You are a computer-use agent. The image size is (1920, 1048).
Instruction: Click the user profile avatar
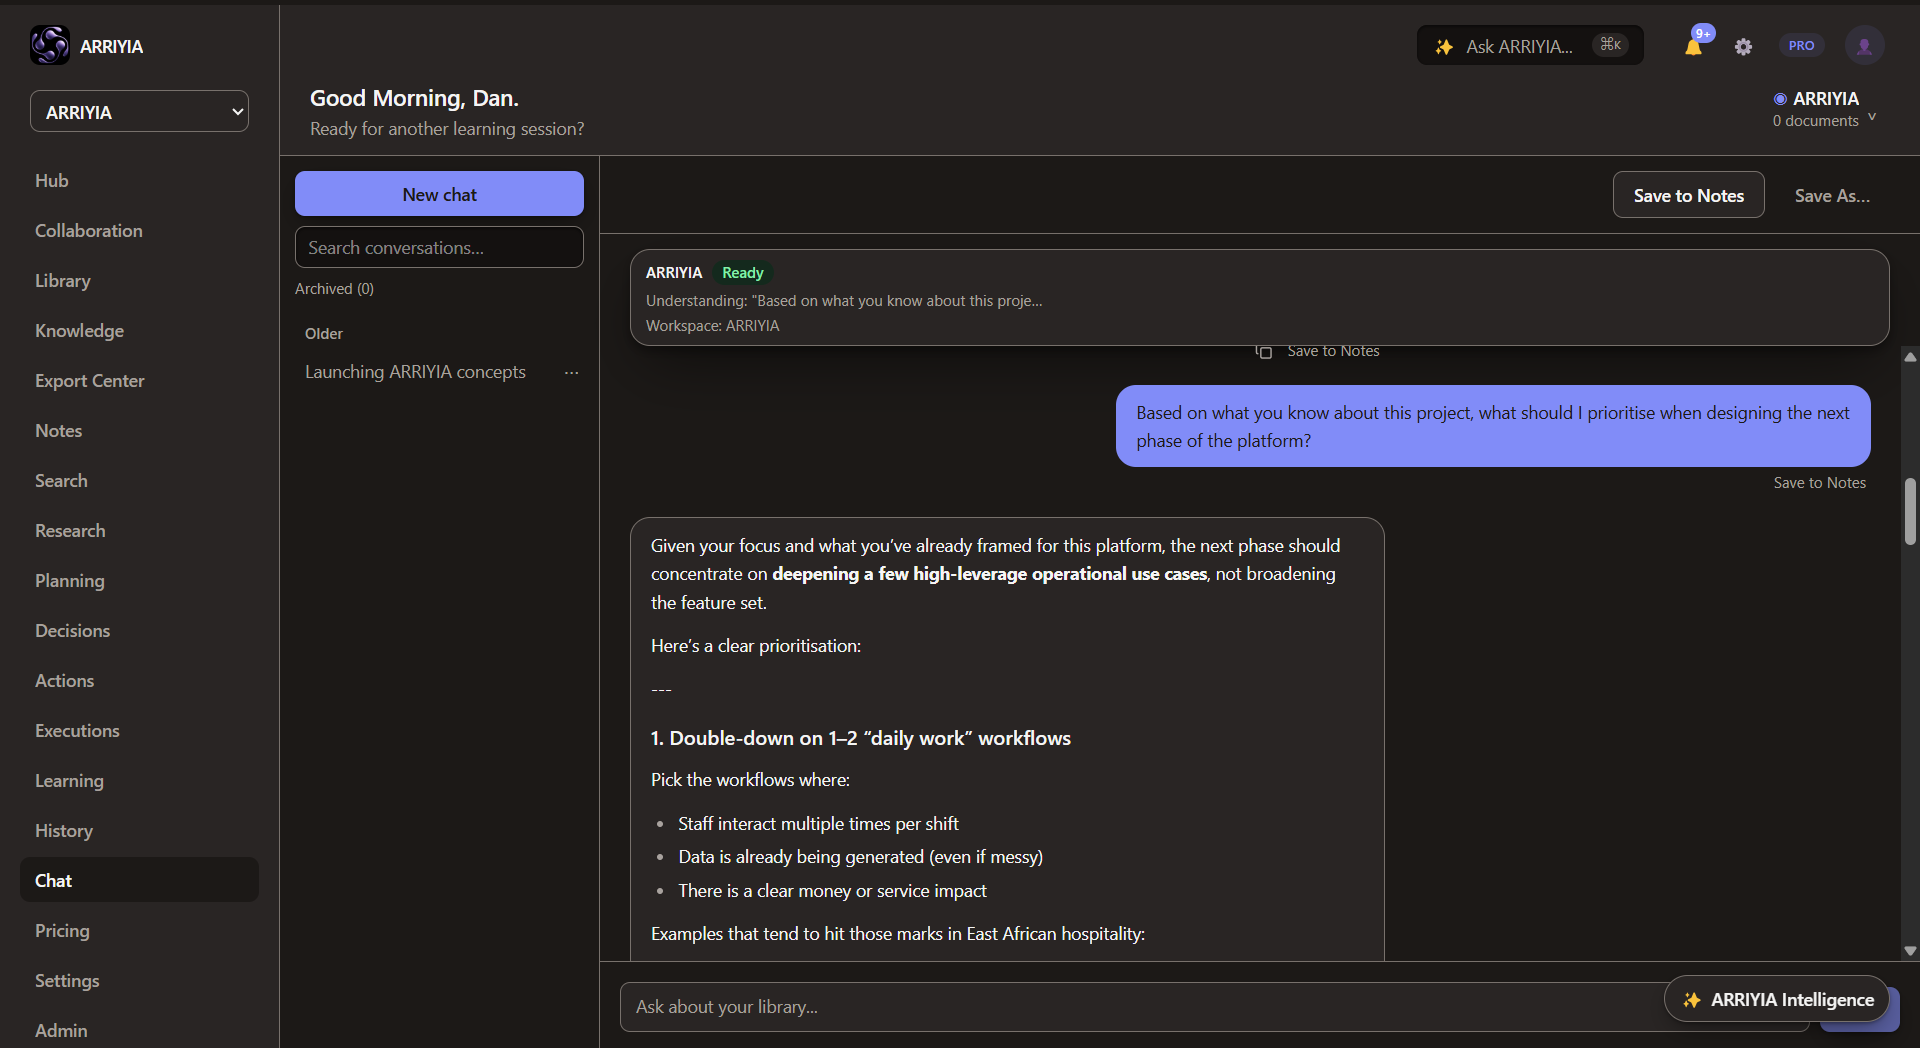[1864, 46]
